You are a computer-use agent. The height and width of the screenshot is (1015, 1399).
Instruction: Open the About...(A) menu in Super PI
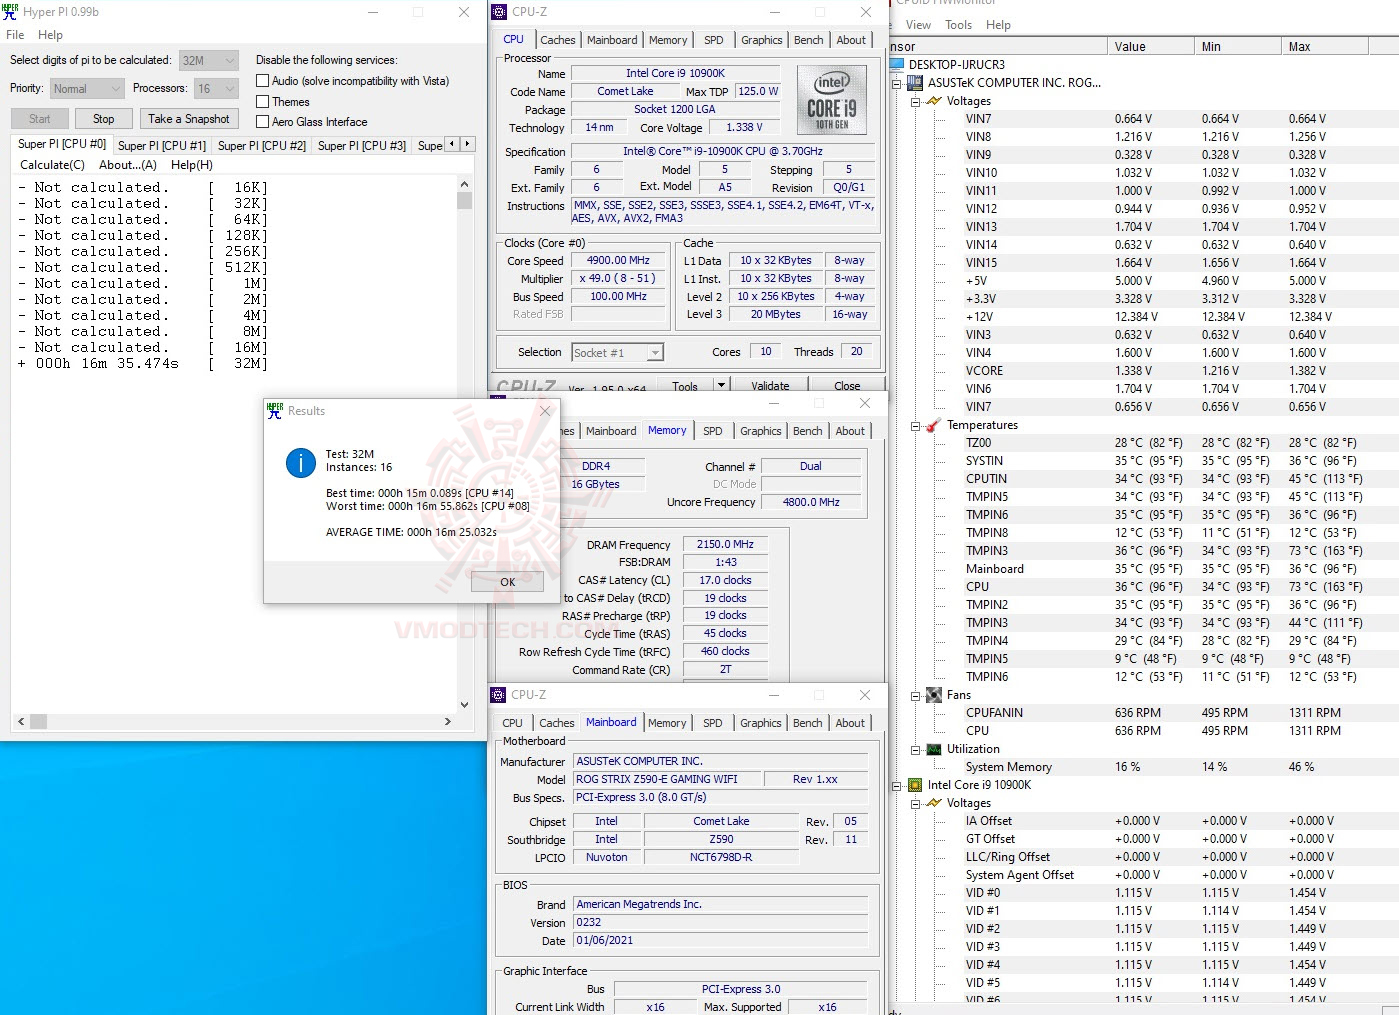pos(128,165)
